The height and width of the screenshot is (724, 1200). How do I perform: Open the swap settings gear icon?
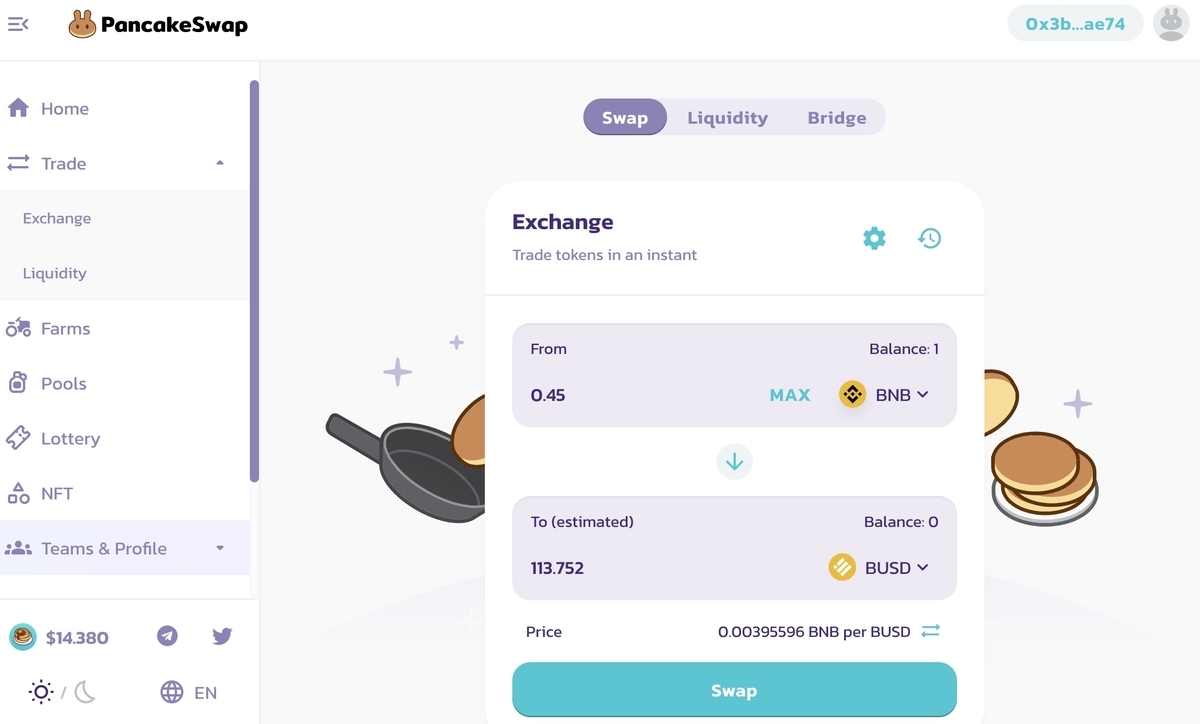click(x=874, y=238)
